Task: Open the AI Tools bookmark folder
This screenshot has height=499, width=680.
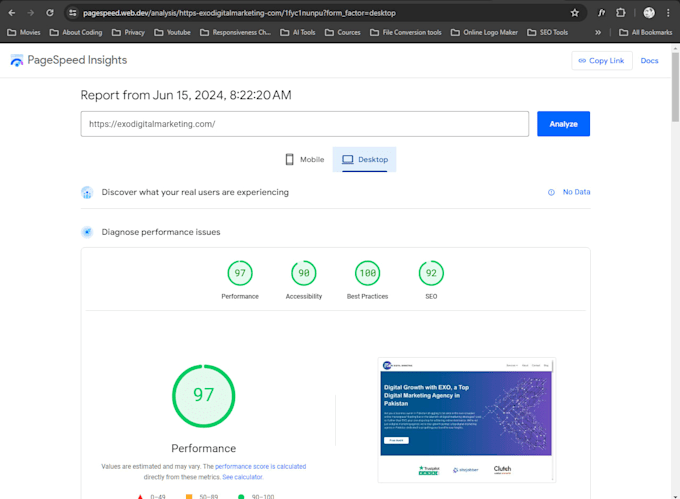Action: point(298,33)
